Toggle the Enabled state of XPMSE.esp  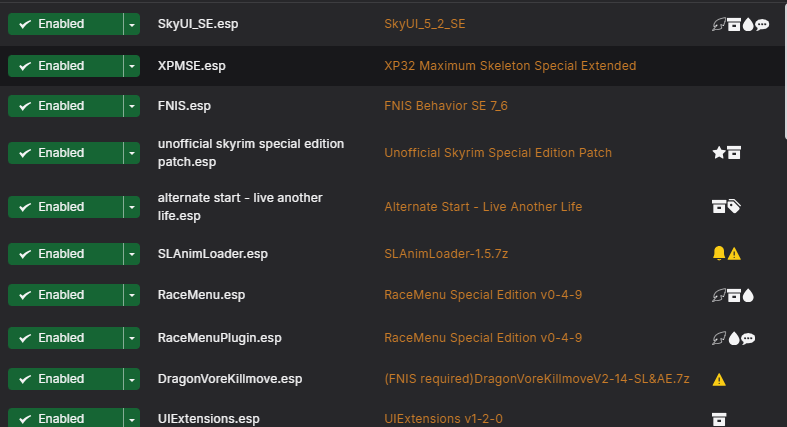(65, 66)
